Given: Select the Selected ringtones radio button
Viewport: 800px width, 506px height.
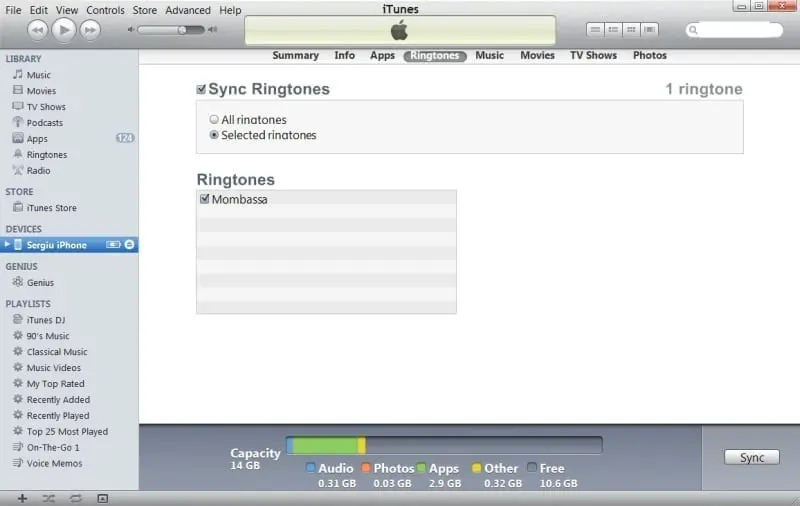Looking at the screenshot, I should point(214,135).
